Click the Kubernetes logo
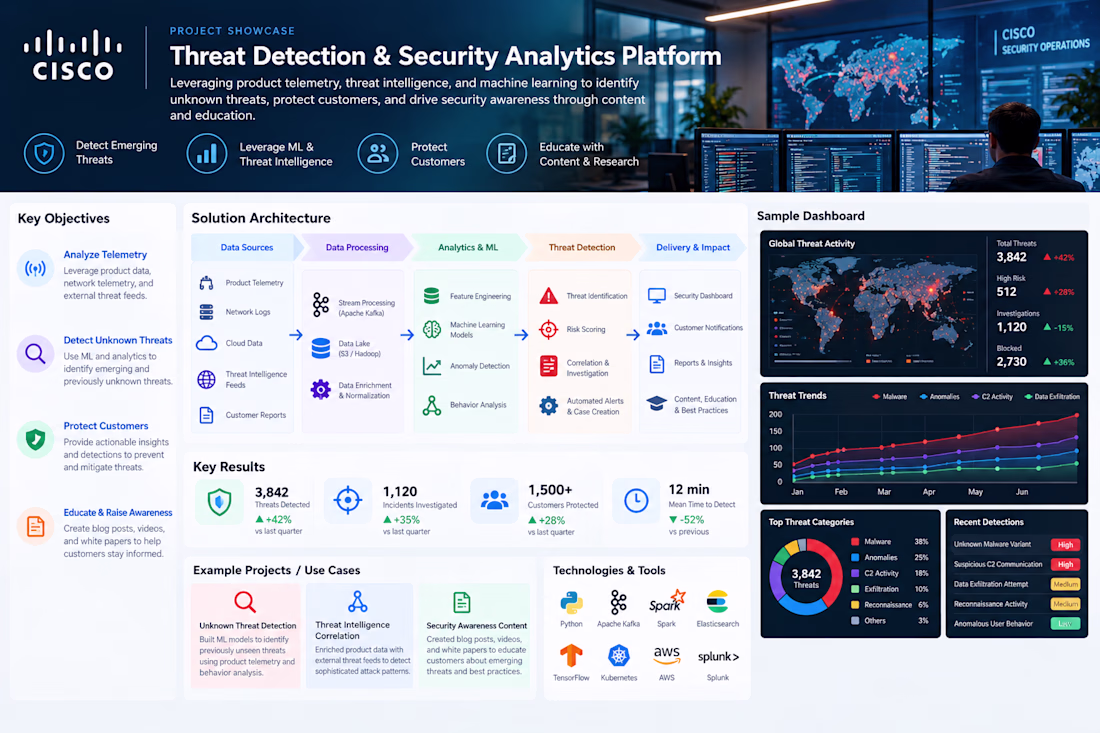Viewport: 1100px width, 733px height. [618, 656]
